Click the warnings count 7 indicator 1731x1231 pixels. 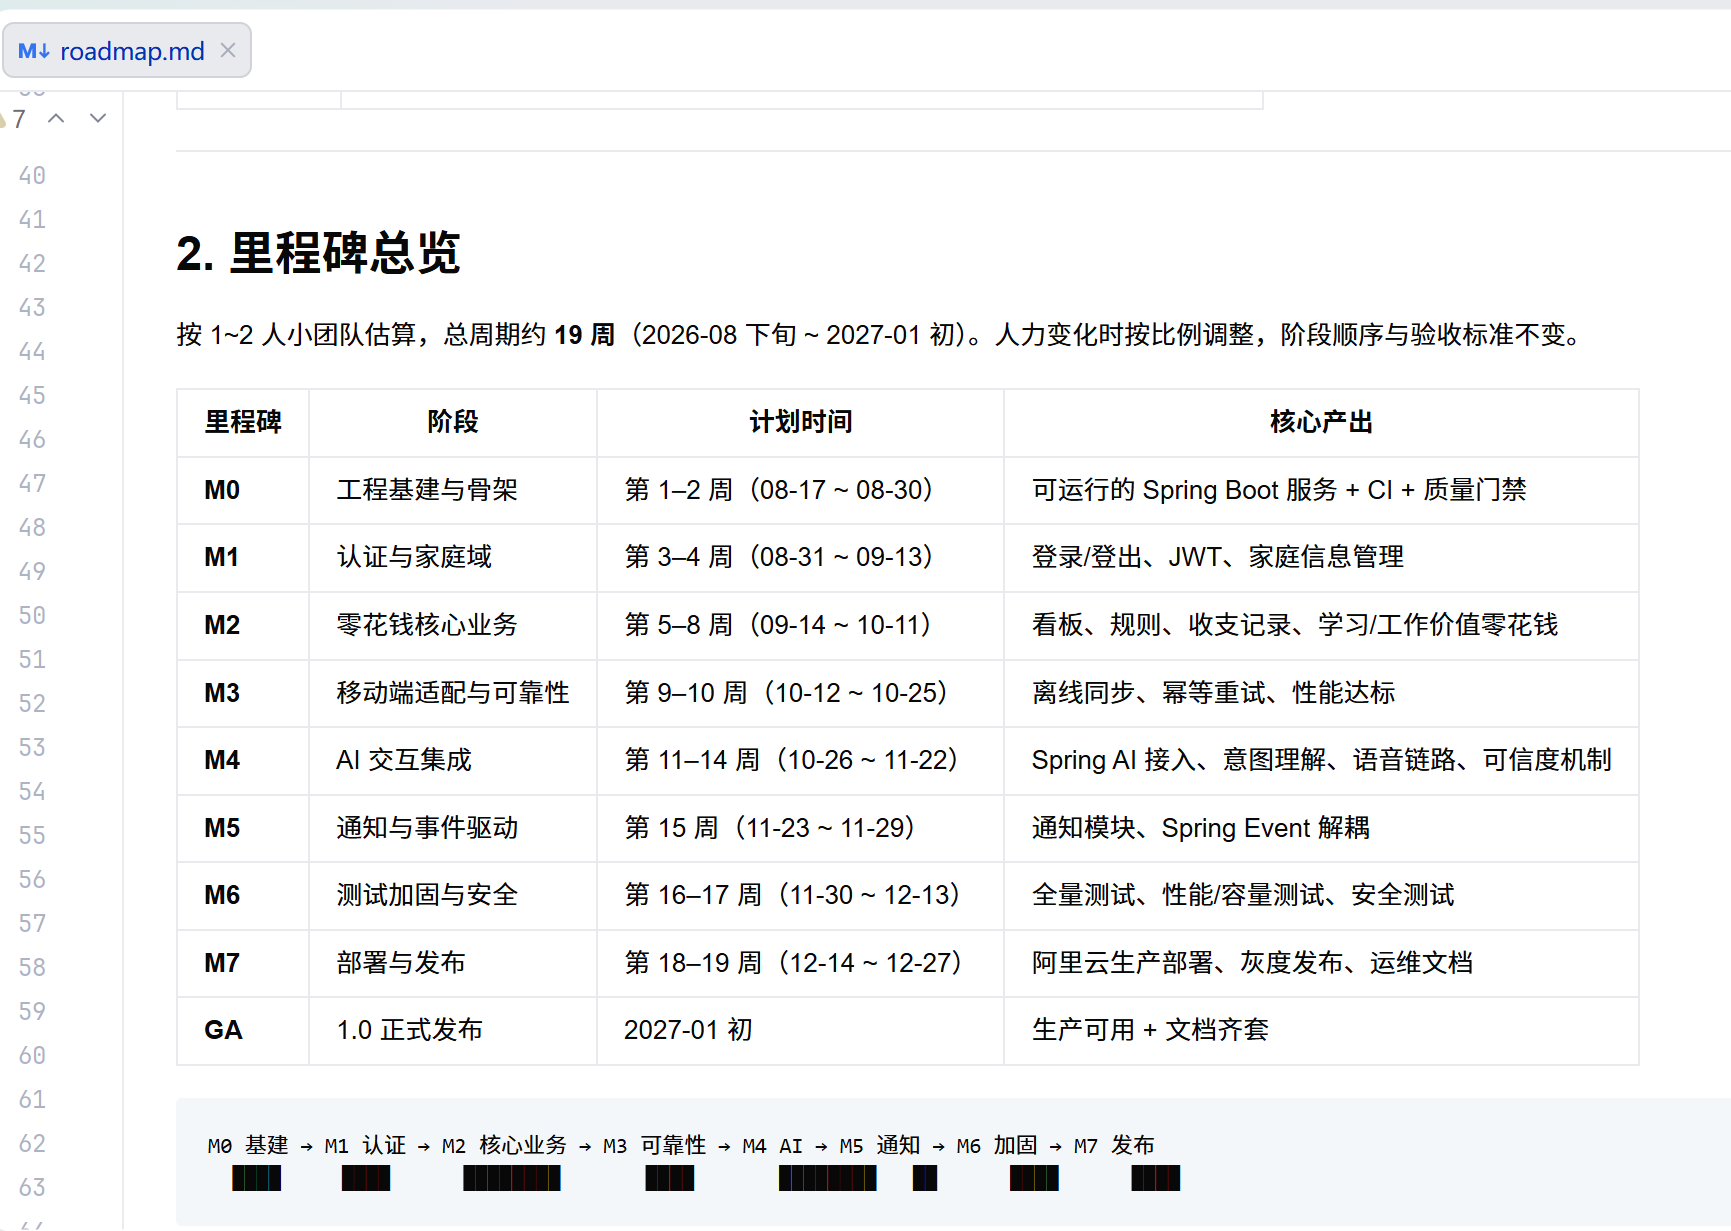click(x=14, y=119)
